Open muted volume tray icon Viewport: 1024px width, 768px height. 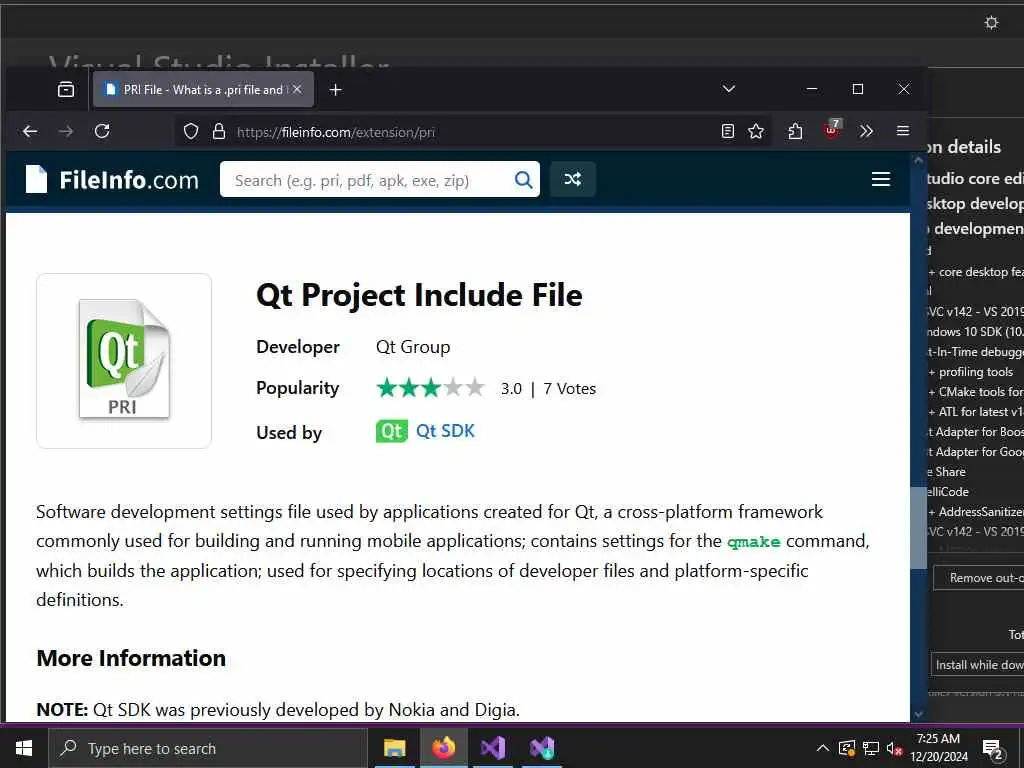tap(894, 748)
